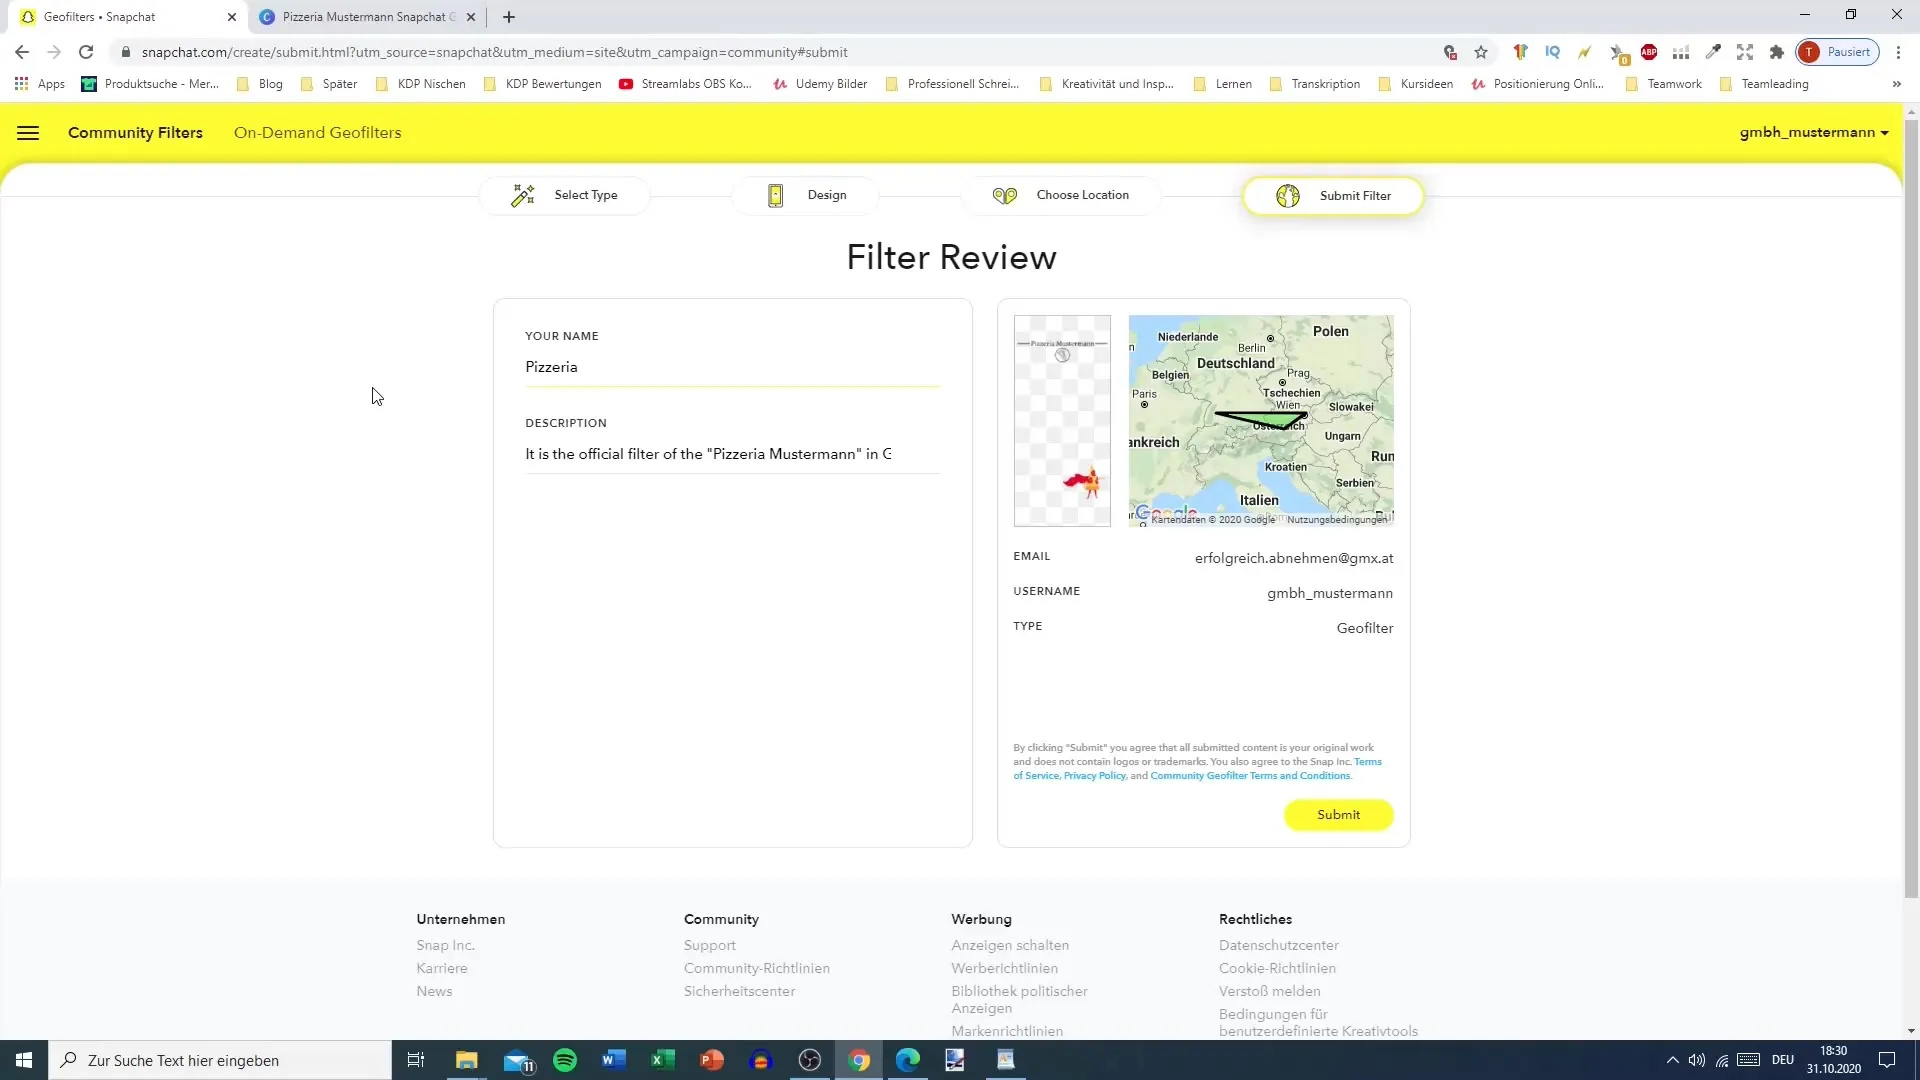Open Chrome extensions puzzle icon
This screenshot has width=1920, height=1080.
click(x=1777, y=52)
